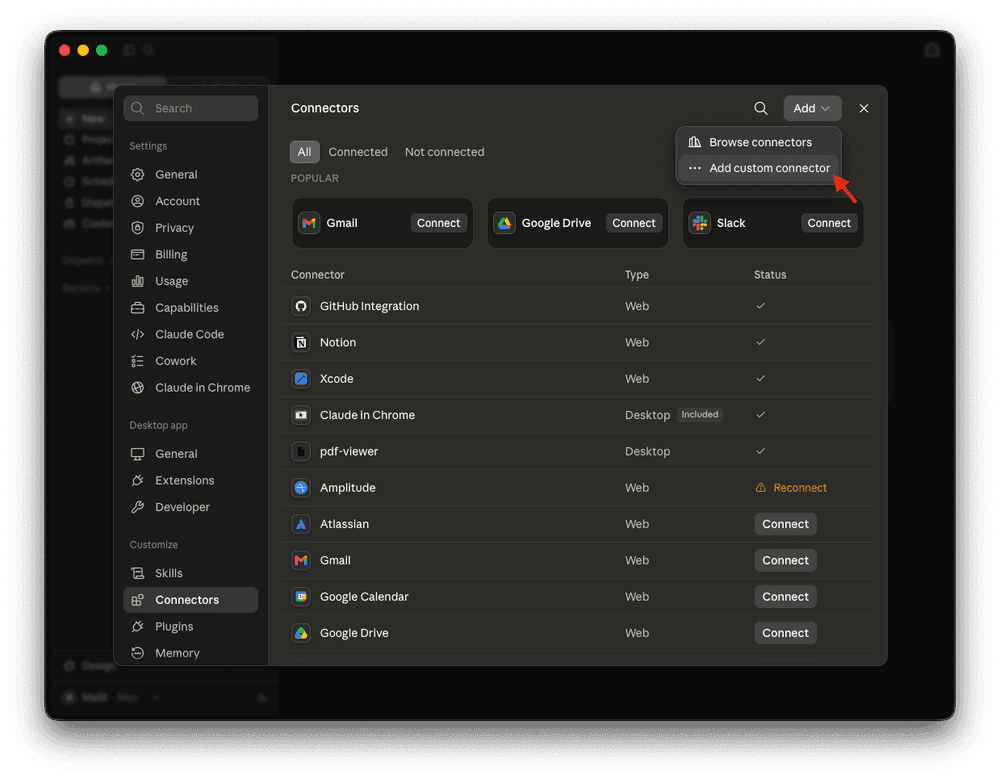Connect the Google Calendar connector

(x=785, y=597)
